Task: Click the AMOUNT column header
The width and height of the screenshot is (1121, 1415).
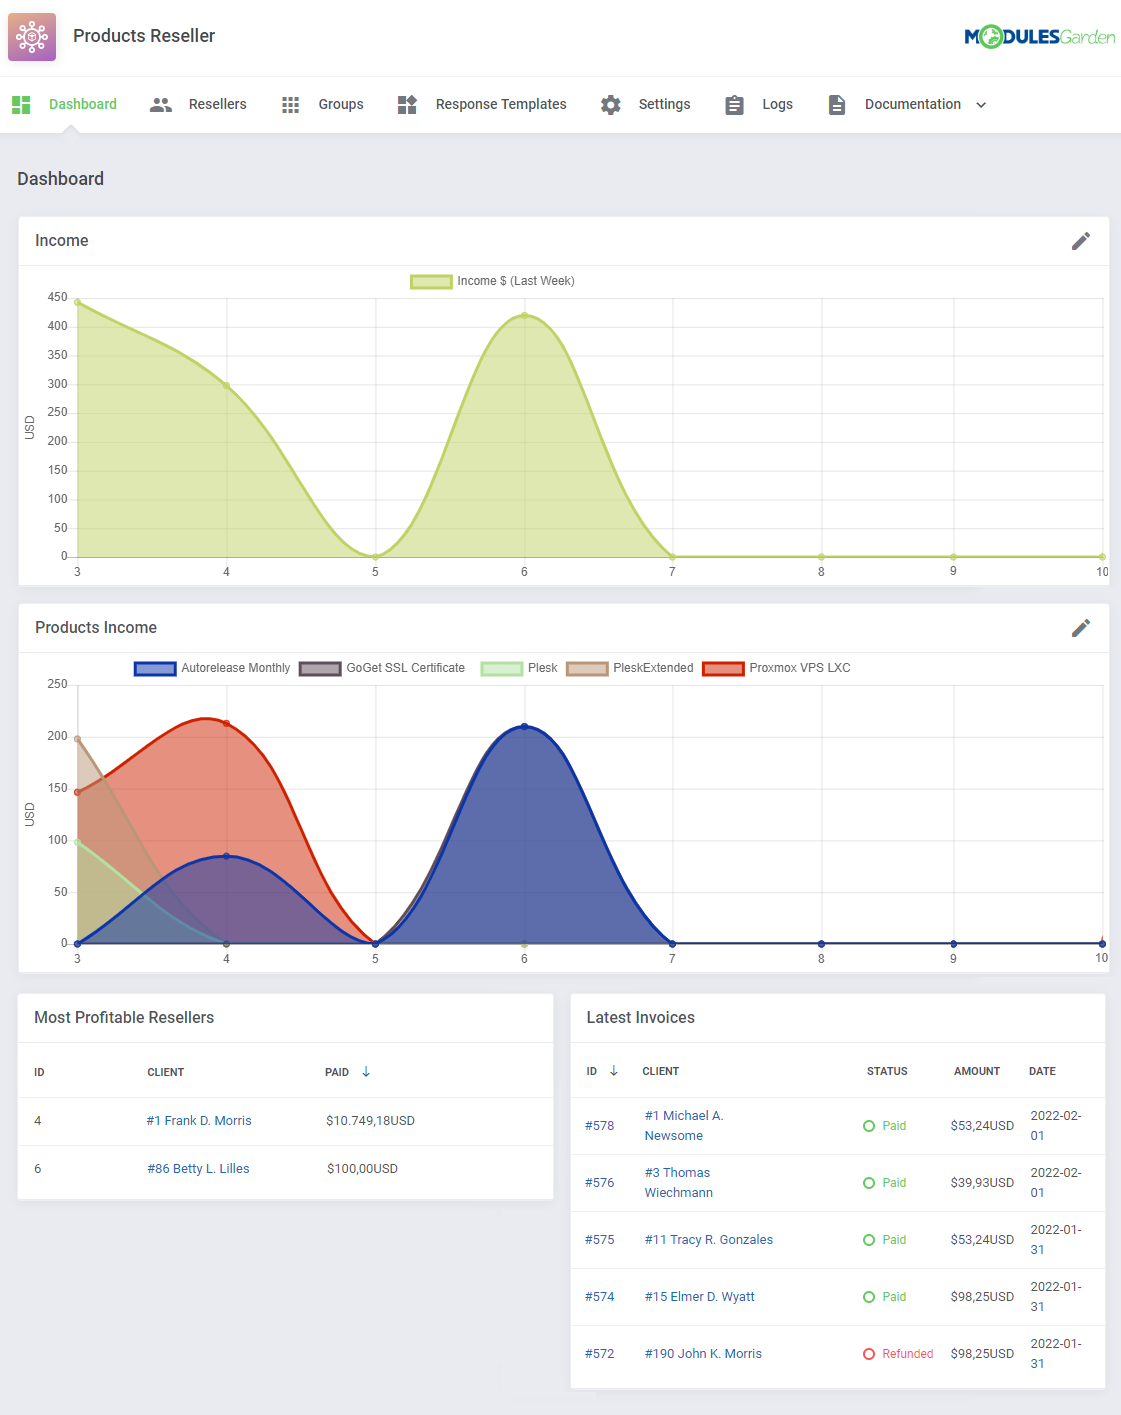Action: point(977,1071)
